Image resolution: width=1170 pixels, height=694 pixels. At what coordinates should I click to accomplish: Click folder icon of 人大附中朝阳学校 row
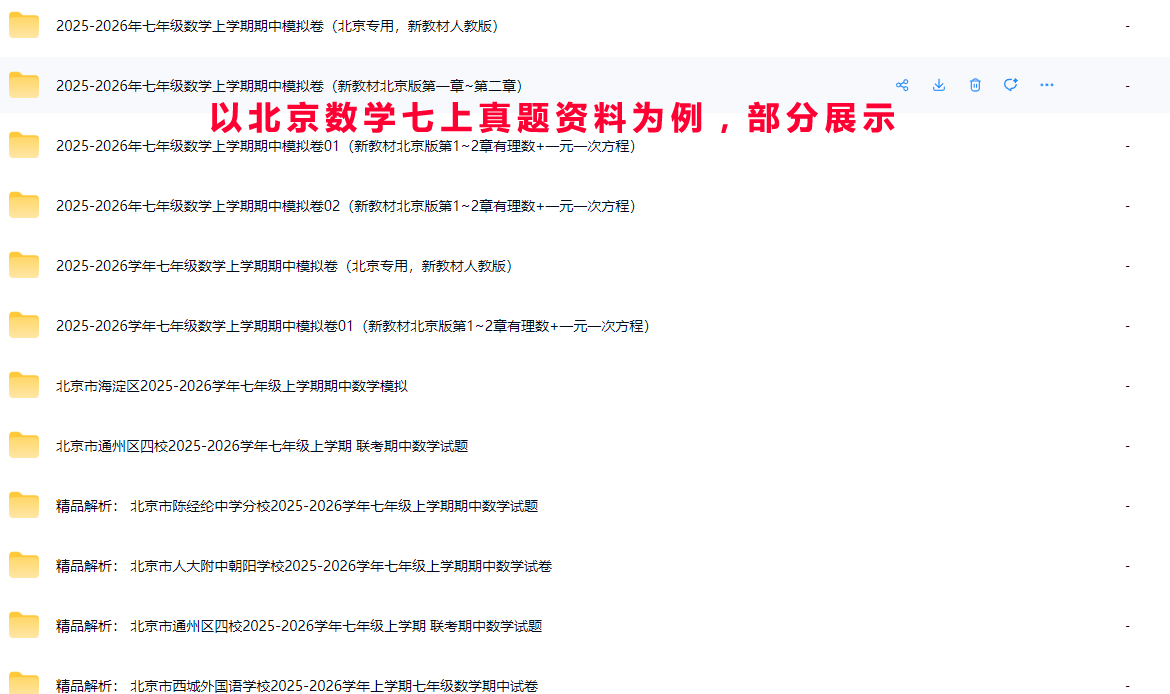coord(24,566)
